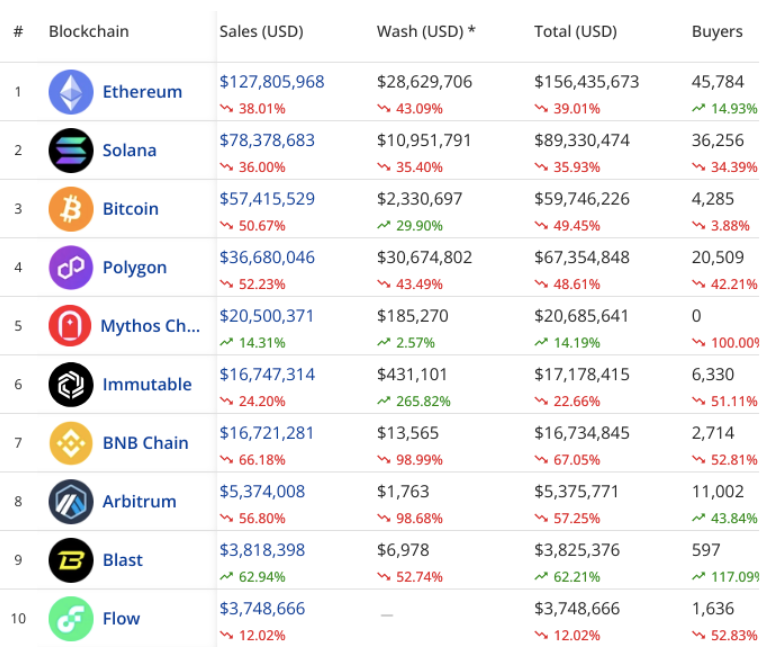Click Bitcoin sales value $57,415,529
784x658 pixels.
click(x=268, y=198)
